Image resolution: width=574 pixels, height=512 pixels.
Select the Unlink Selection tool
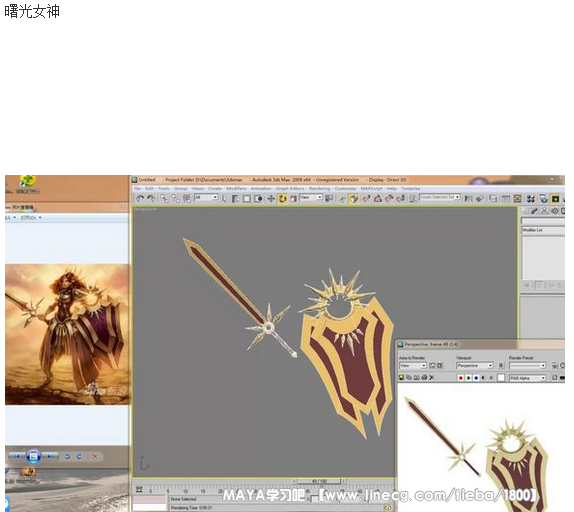tap(176, 198)
